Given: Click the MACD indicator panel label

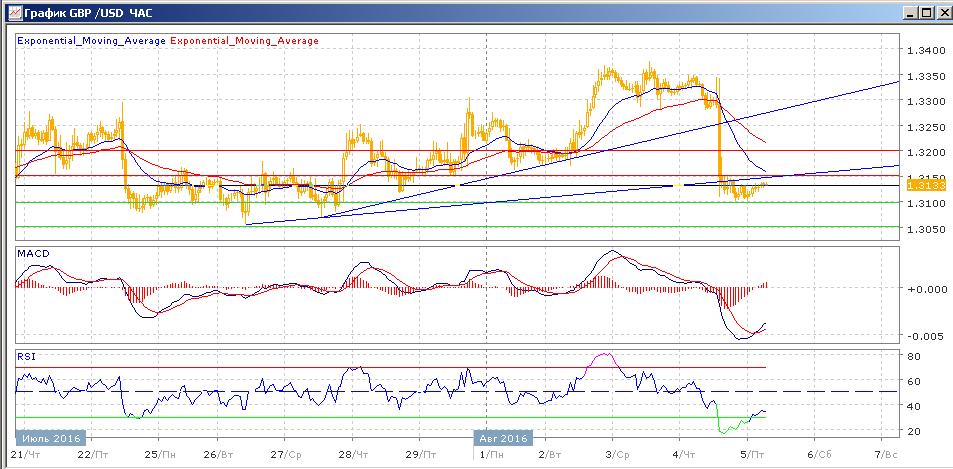Looking at the screenshot, I should (x=33, y=255).
